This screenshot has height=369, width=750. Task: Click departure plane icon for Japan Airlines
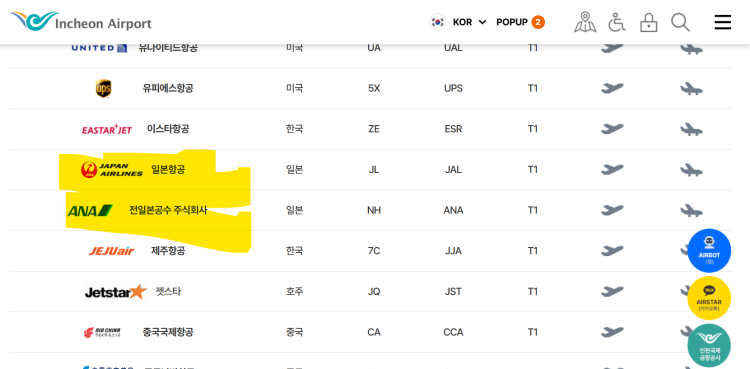(612, 169)
